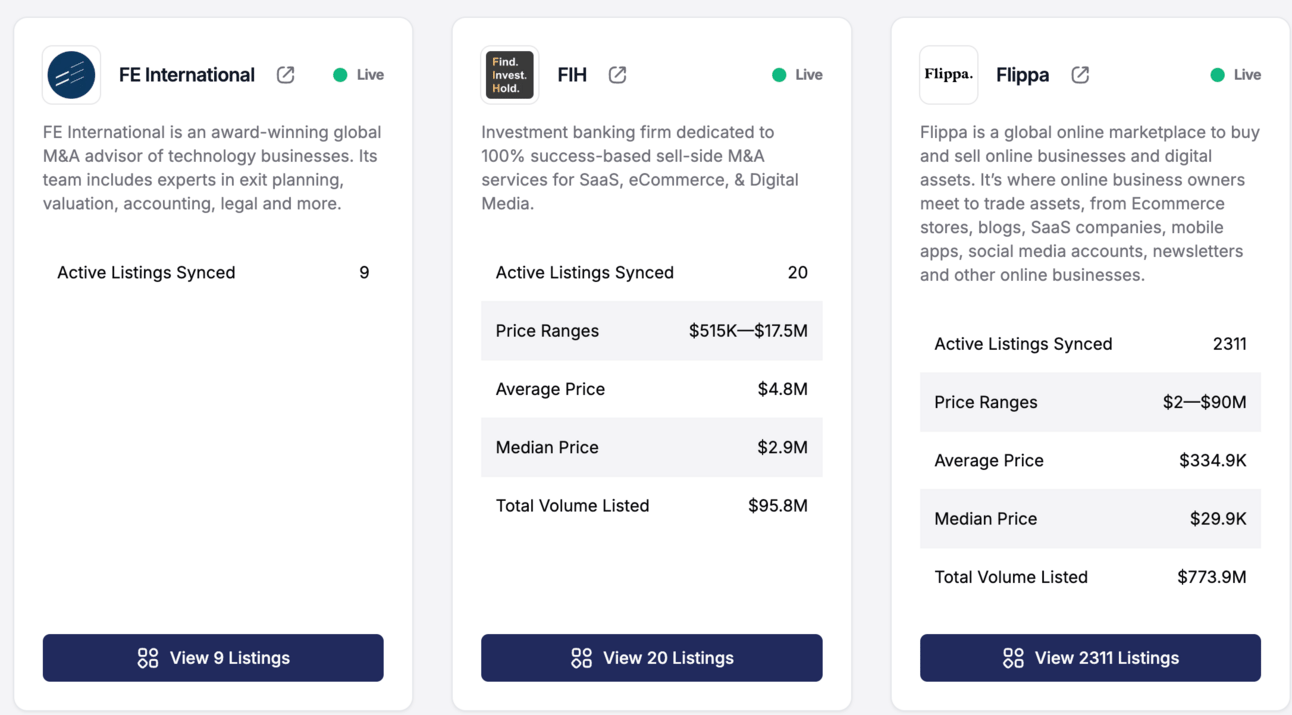Viewport: 1292px width, 715px height.
Task: Click FIH green Live status indicator
Action: coord(779,75)
